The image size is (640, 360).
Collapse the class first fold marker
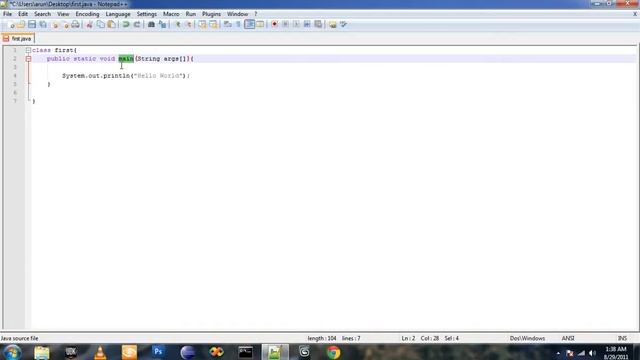(28, 50)
